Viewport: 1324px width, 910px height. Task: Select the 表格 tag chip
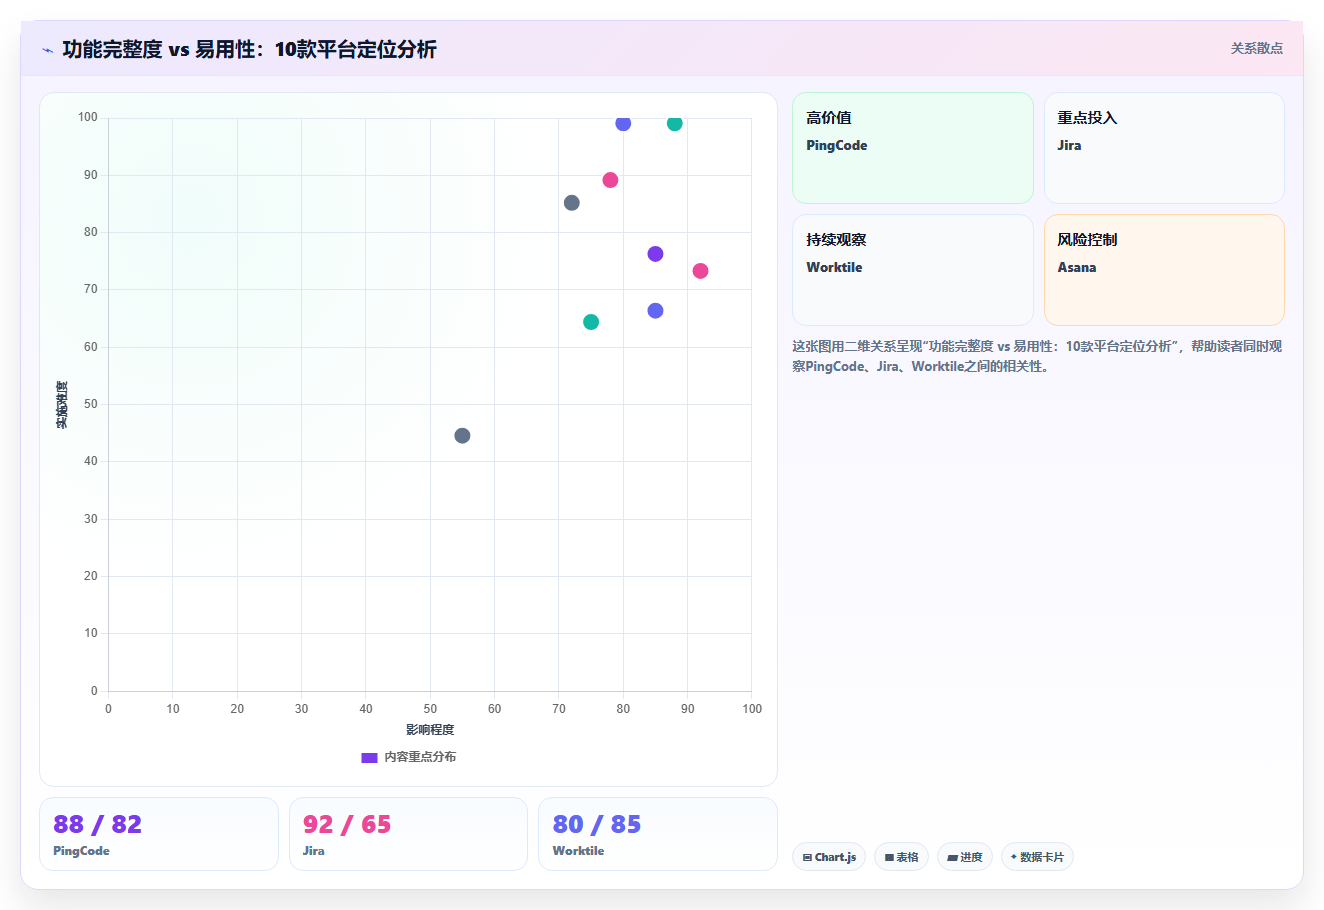[901, 857]
